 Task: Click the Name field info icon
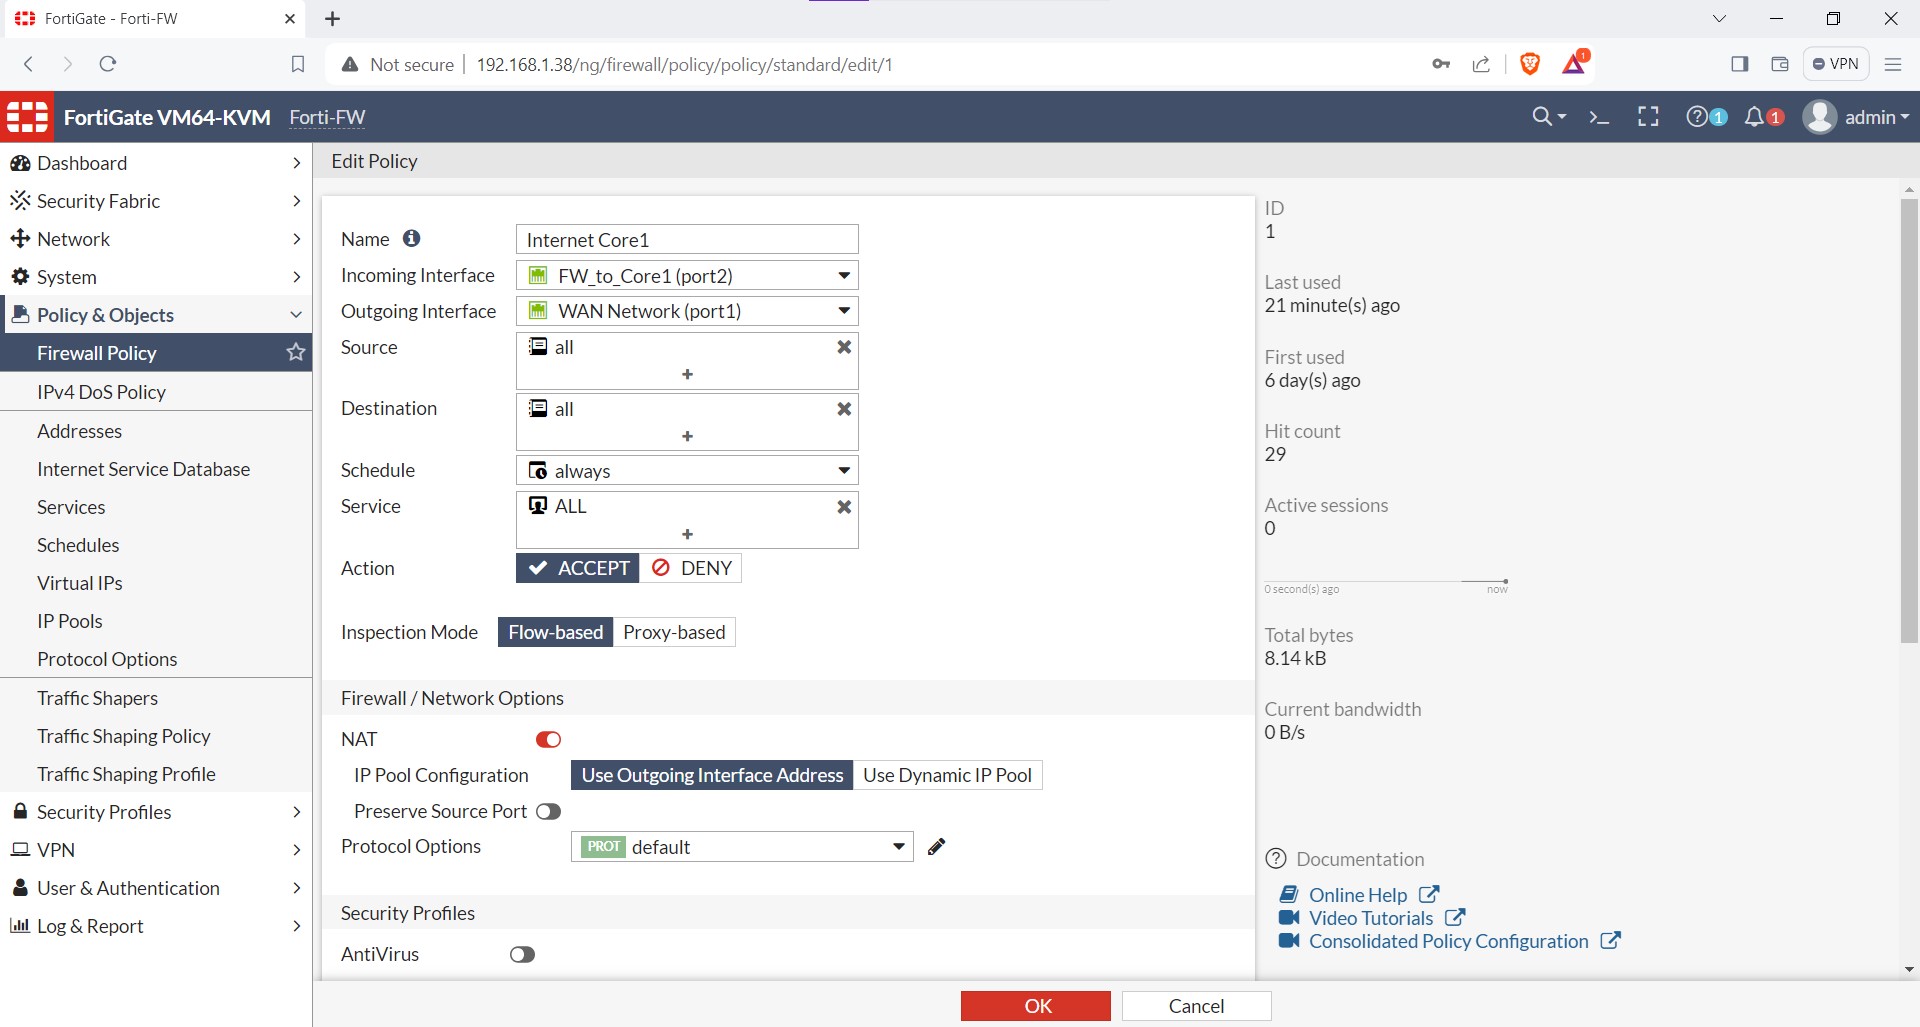point(411,239)
